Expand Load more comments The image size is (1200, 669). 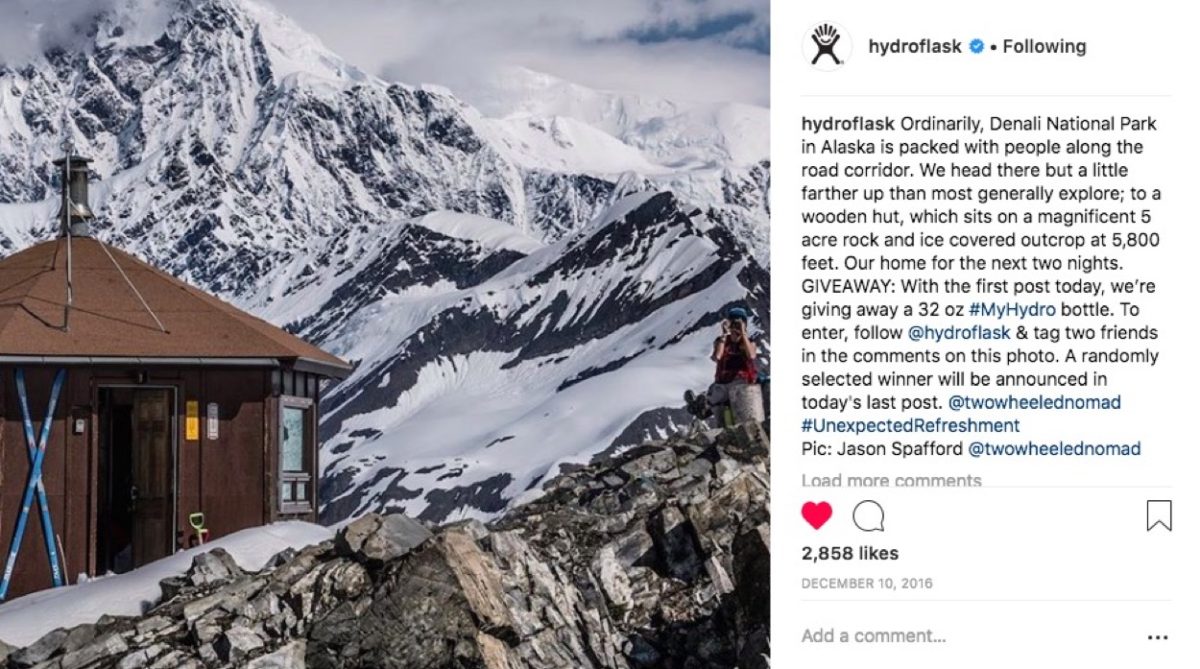tap(891, 480)
